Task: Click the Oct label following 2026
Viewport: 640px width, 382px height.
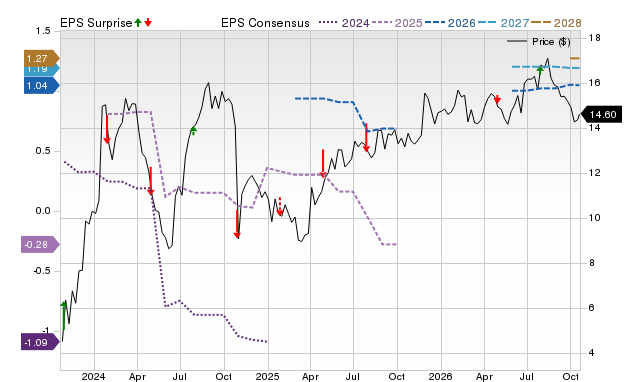Action: point(570,376)
